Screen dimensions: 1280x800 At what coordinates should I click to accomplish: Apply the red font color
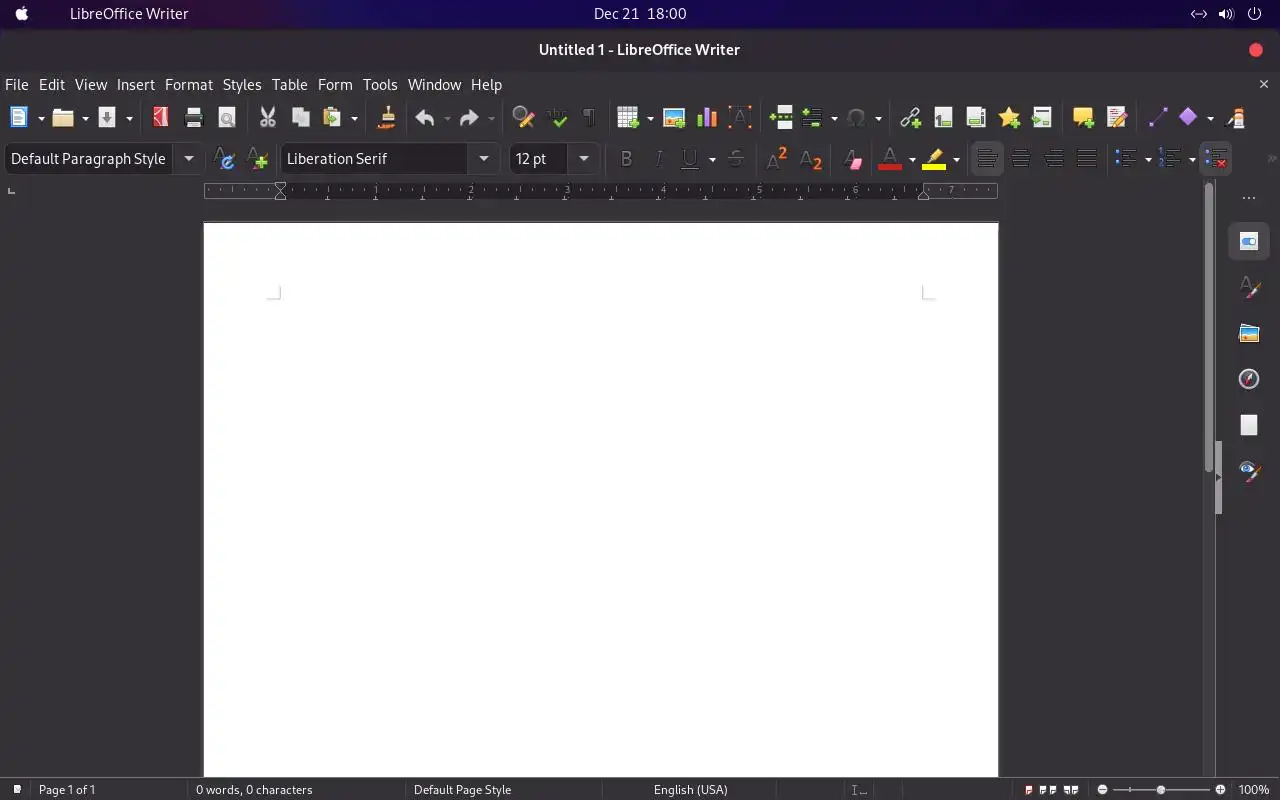pyautogui.click(x=890, y=159)
